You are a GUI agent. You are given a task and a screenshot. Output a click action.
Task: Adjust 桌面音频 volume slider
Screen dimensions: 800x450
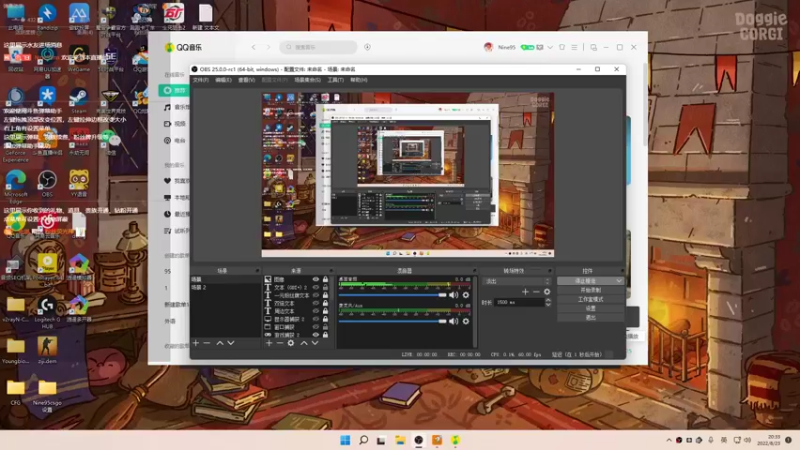(392, 295)
